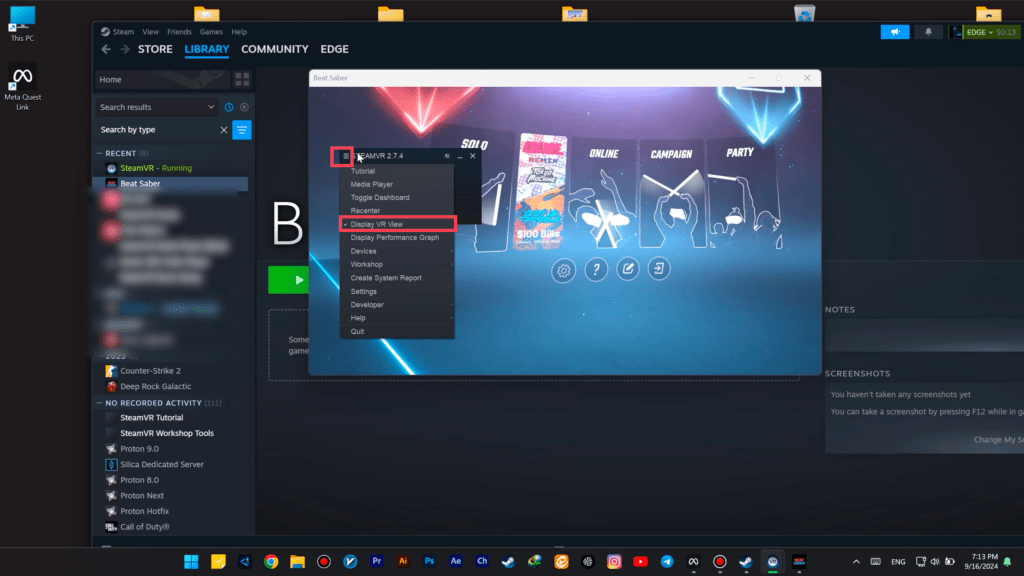The width and height of the screenshot is (1024, 576).
Task: Switch to the COMMUNITY tab
Action: 274,49
